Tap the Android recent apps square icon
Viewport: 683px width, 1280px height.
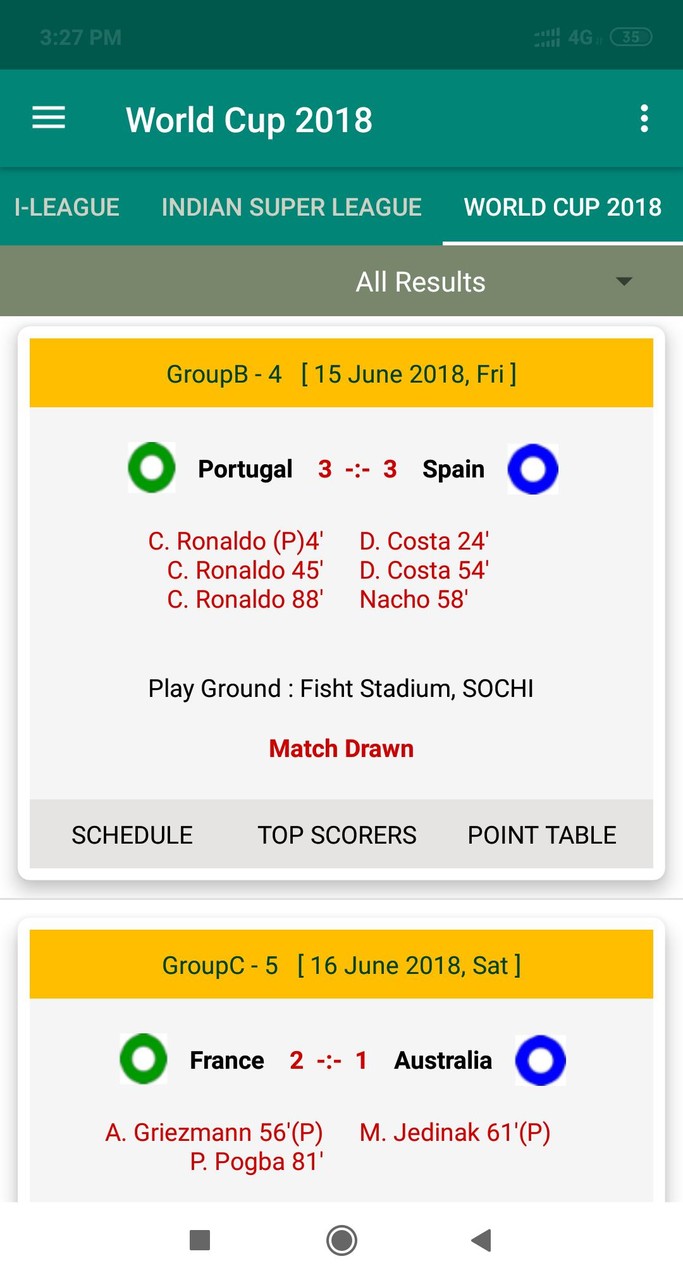199,1239
